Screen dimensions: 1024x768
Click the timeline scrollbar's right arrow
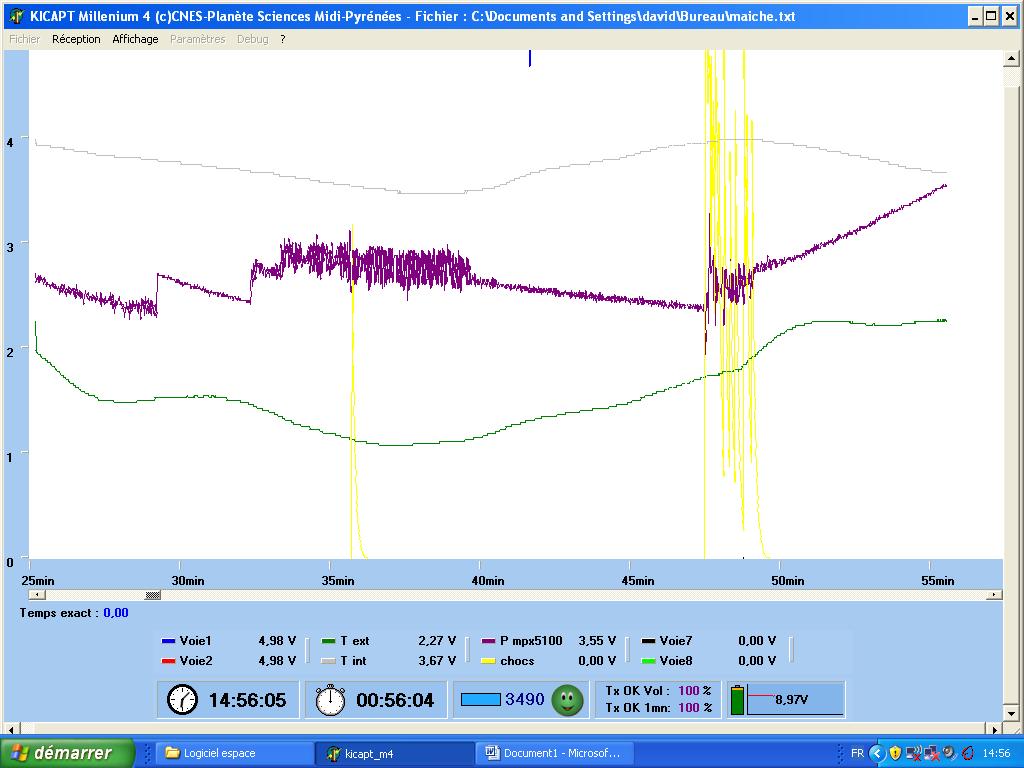993,595
